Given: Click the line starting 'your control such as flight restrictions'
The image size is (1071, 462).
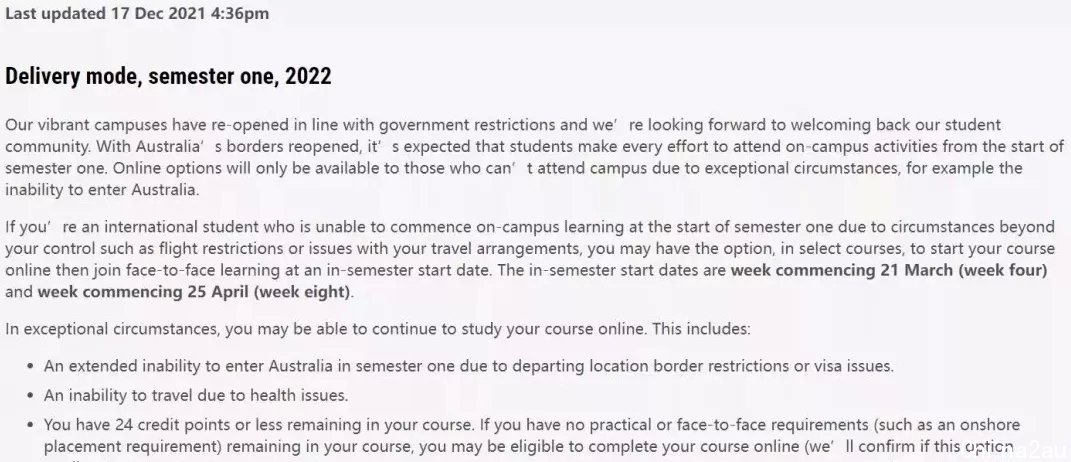Looking at the screenshot, I should click(x=529, y=248).
